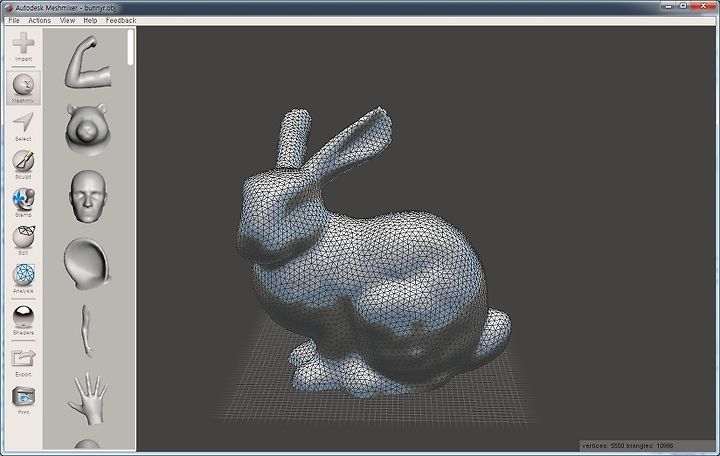
Task: Open the Feedback menu
Action: point(121,20)
